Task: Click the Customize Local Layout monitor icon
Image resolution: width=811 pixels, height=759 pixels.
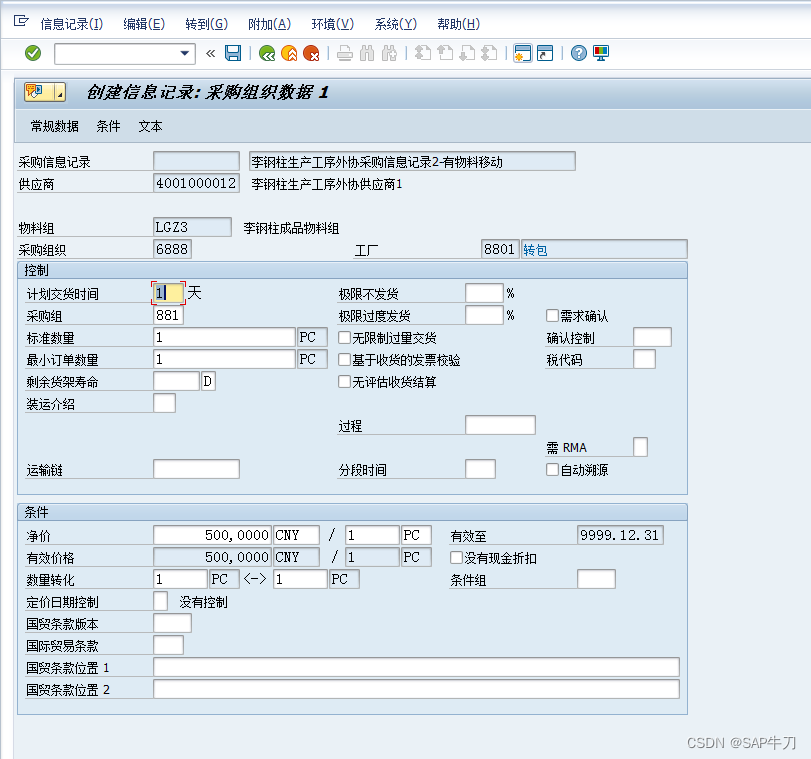Action: click(601, 53)
